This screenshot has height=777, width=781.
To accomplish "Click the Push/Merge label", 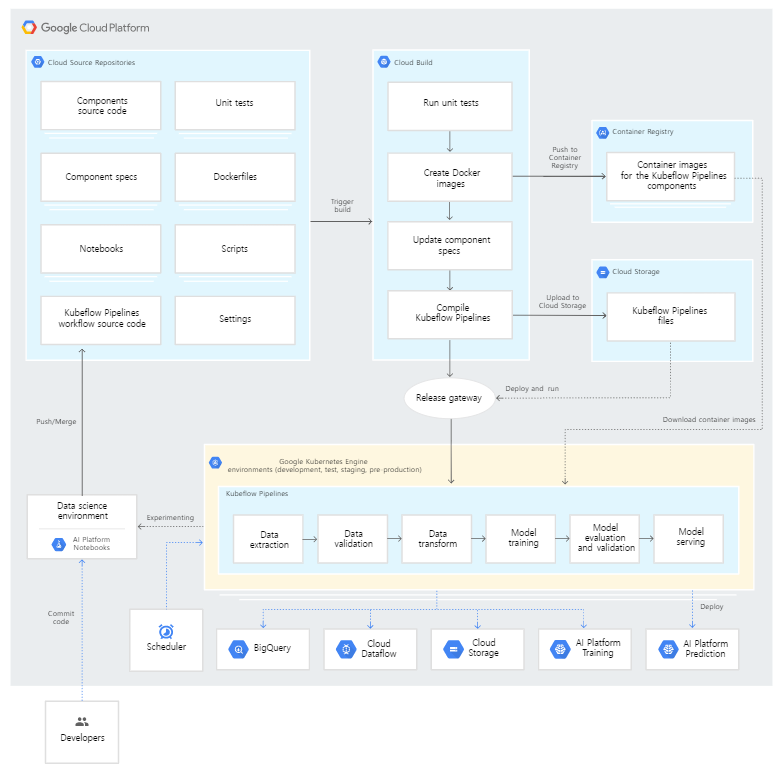I will pyautogui.click(x=56, y=421).
